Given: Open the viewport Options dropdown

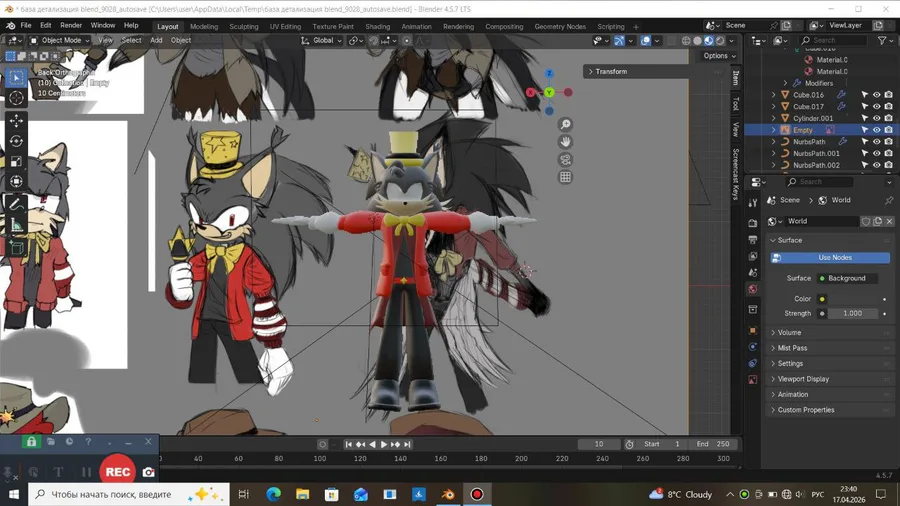Looking at the screenshot, I should coord(719,56).
